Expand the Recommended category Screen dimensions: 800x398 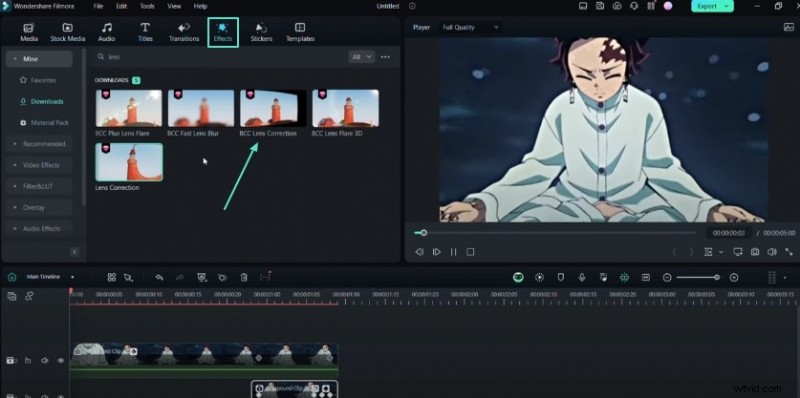point(39,144)
